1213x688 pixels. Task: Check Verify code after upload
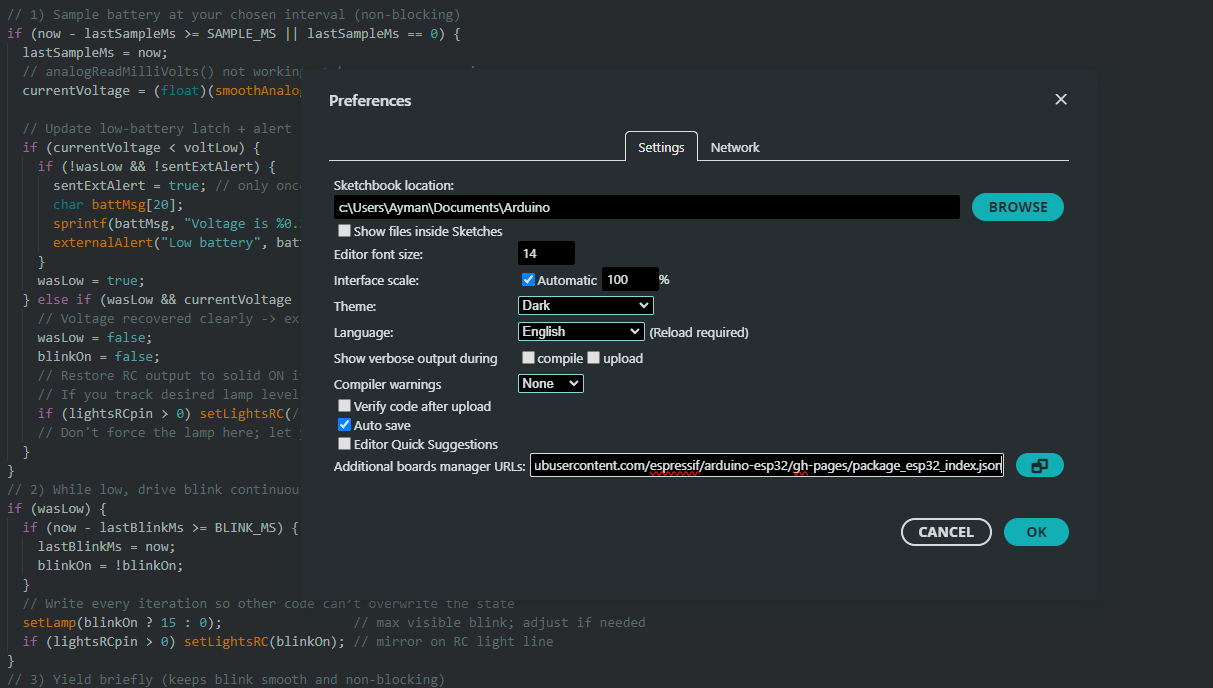click(x=344, y=406)
